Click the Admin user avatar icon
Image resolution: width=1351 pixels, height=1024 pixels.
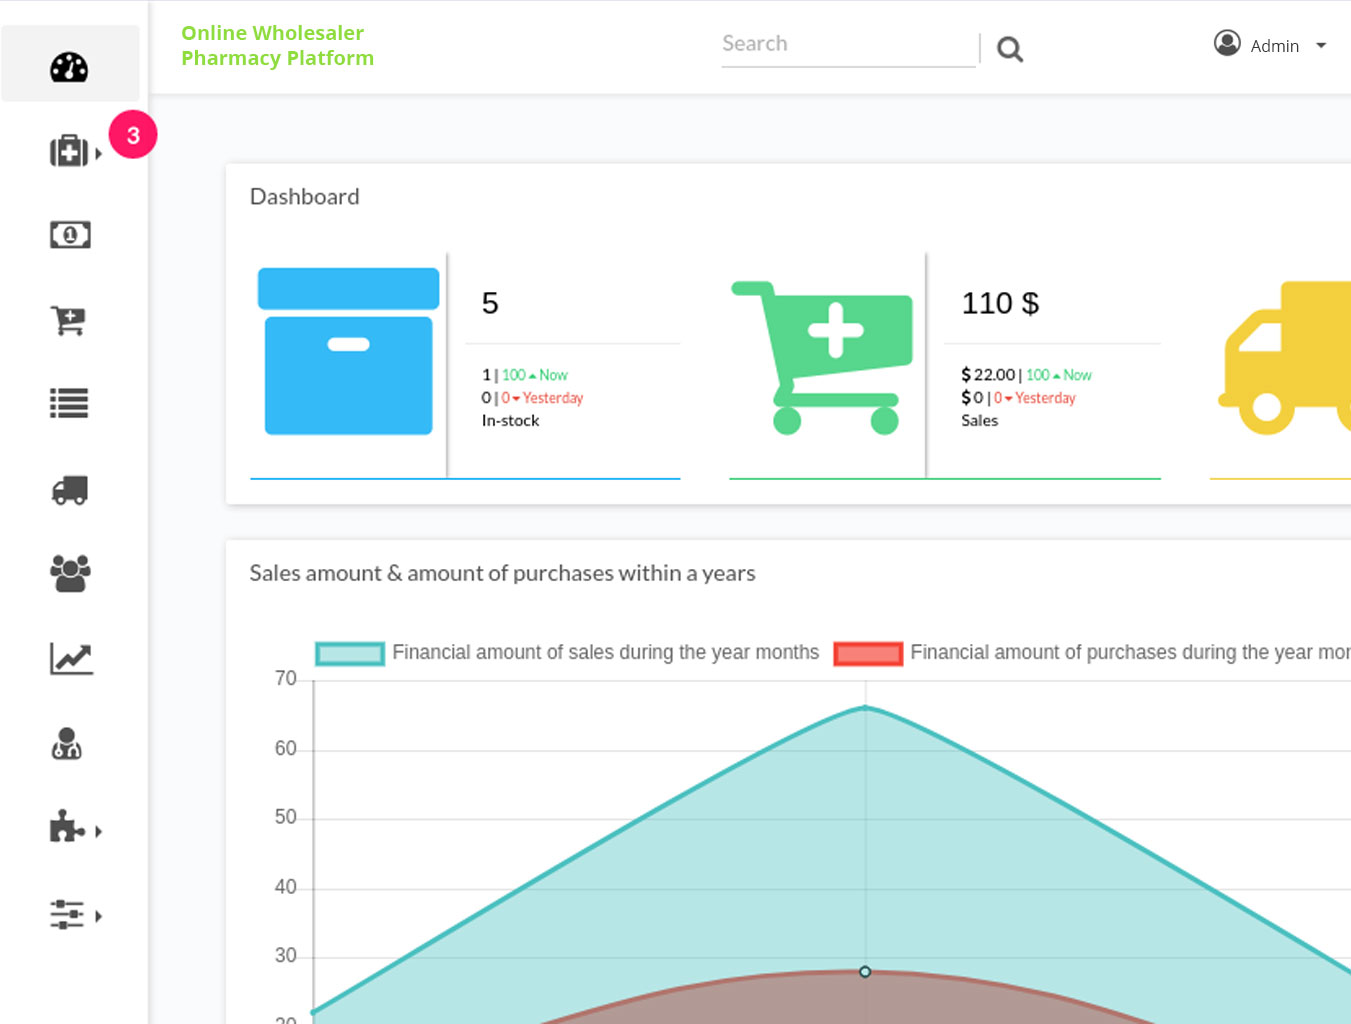click(x=1227, y=43)
